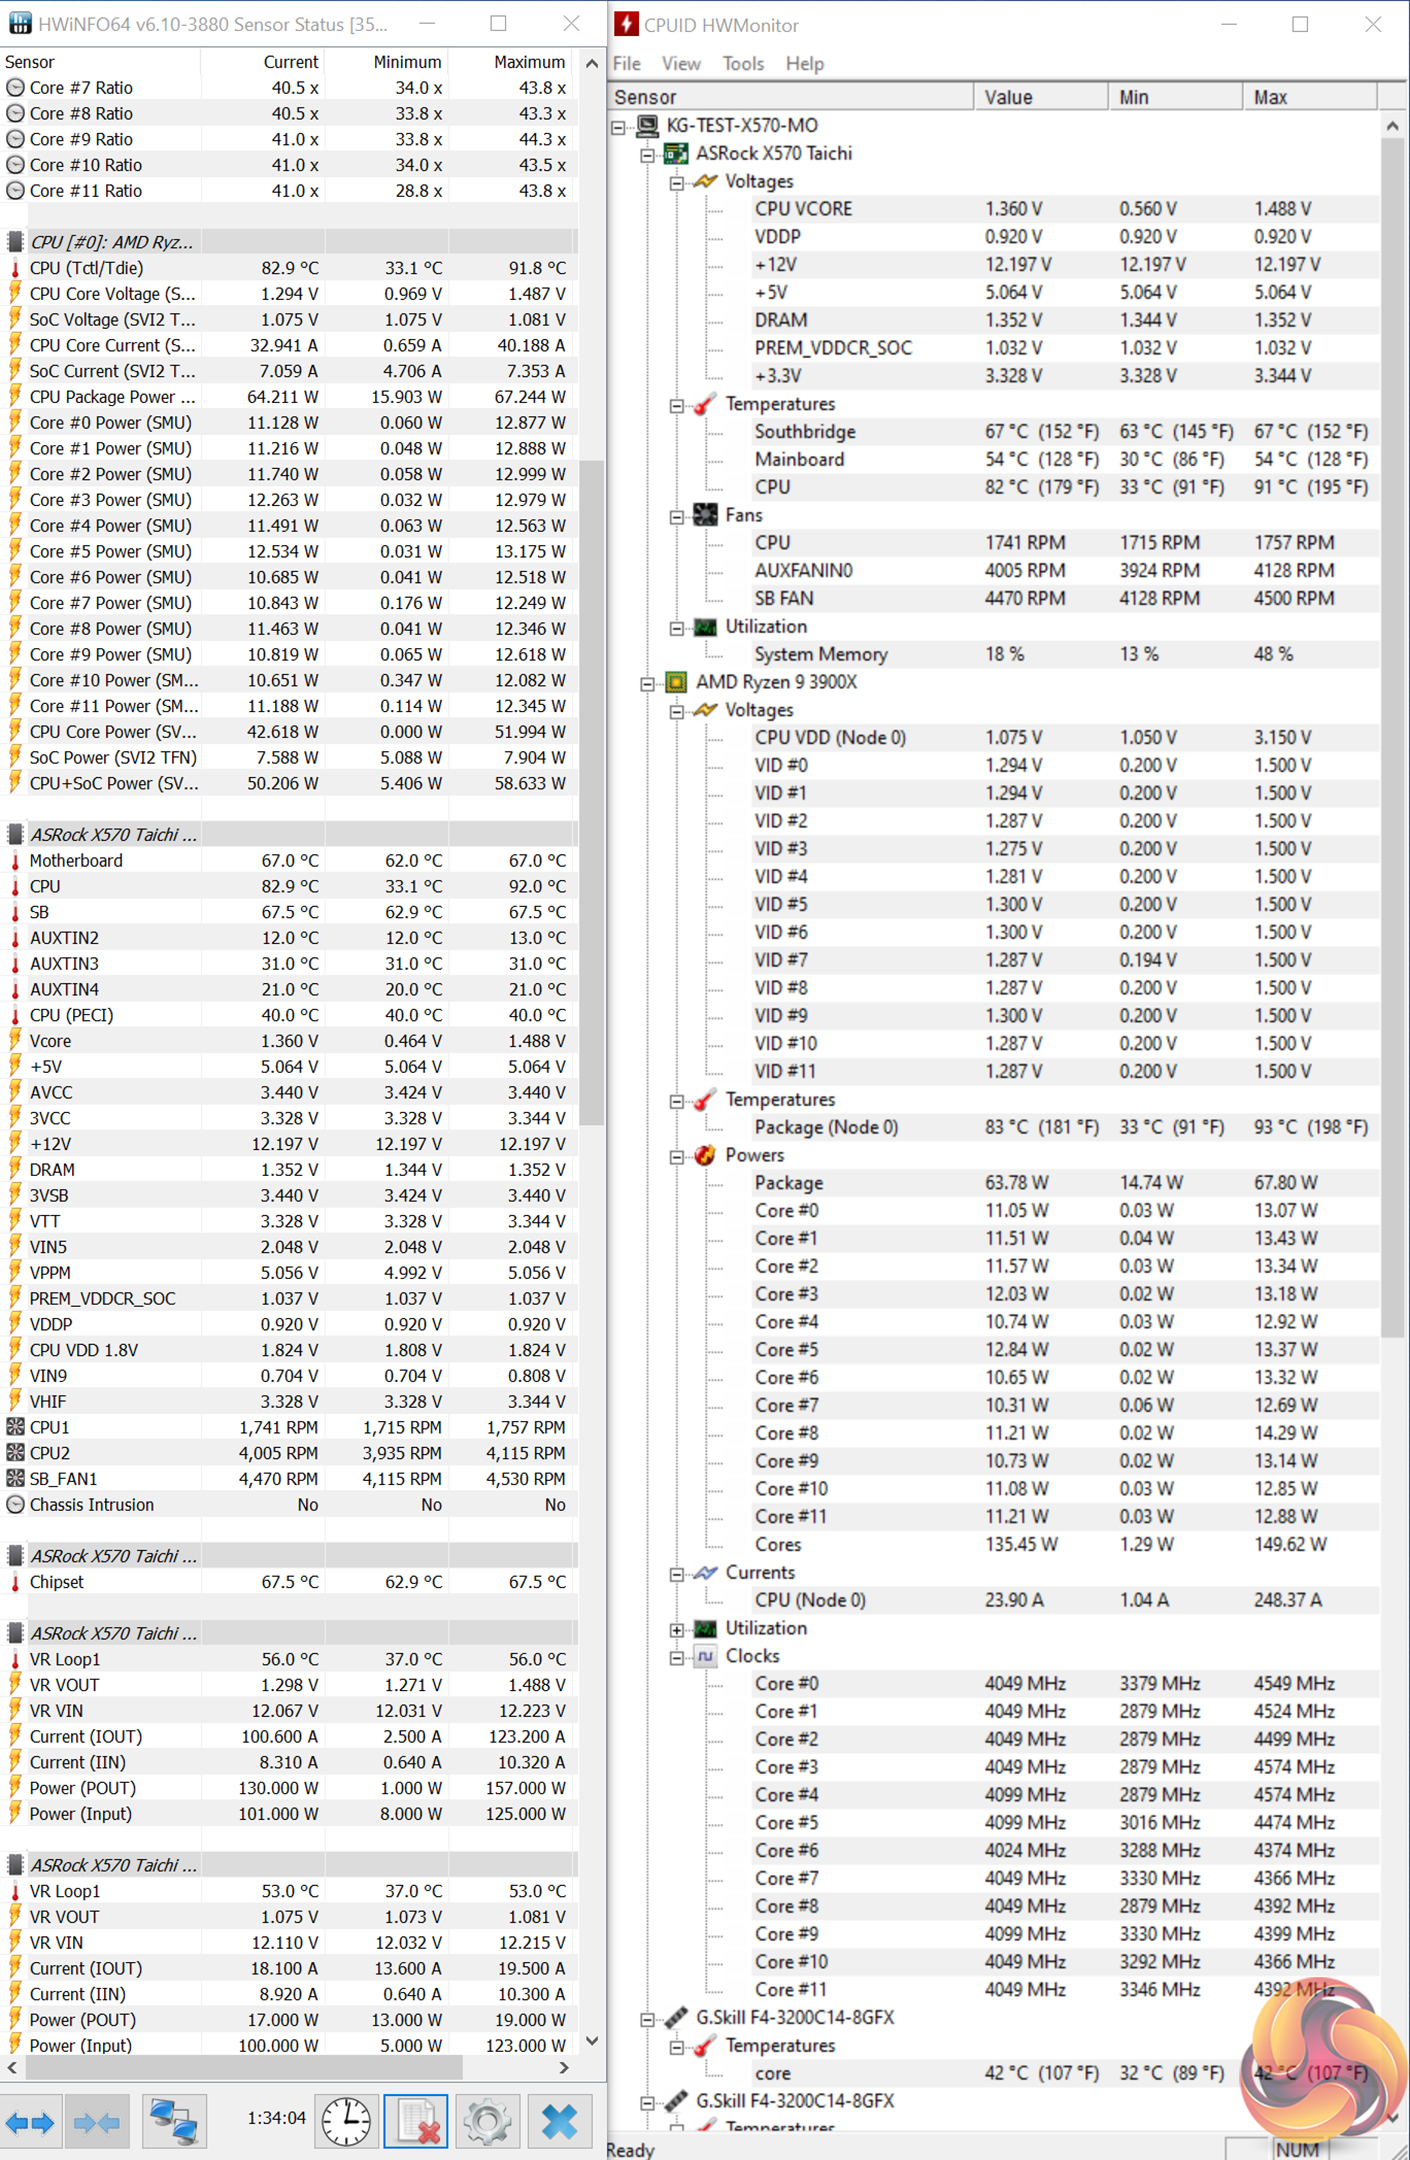This screenshot has height=2160, width=1410.
Task: Click the greyed collapse arrows icon in HWiNFO toolbar
Action: (97, 2122)
